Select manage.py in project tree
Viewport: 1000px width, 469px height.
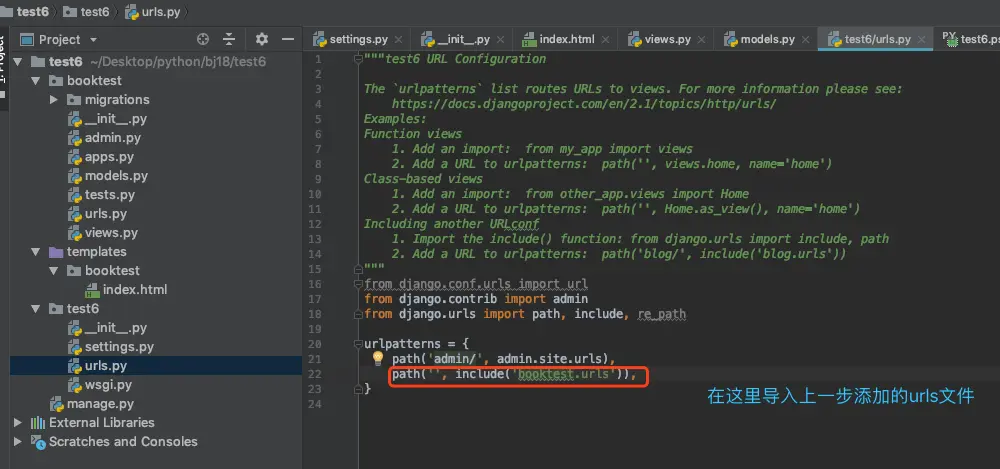[x=100, y=404]
